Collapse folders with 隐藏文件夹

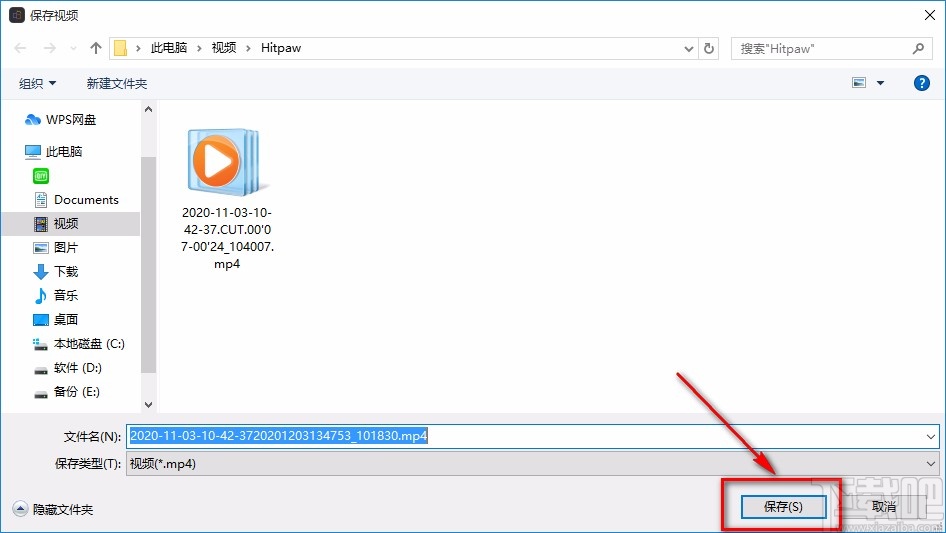tap(54, 509)
